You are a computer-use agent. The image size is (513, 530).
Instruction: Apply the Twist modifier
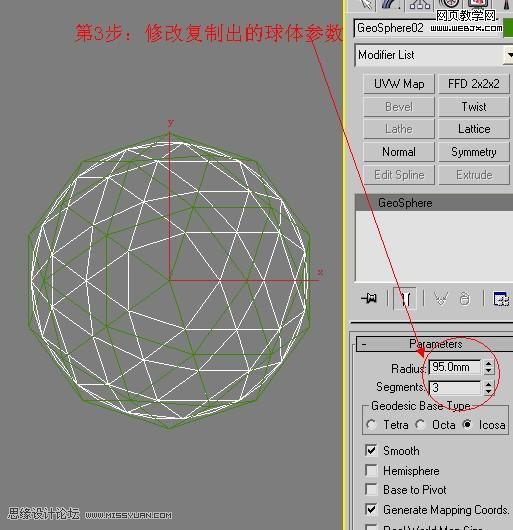point(474,106)
